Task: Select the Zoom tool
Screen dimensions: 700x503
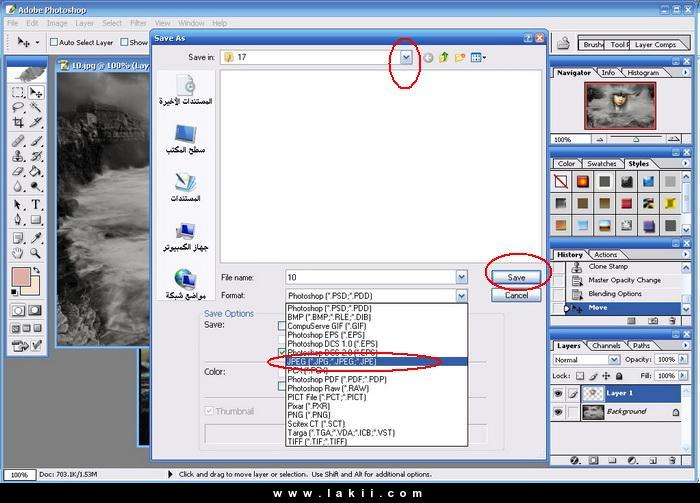Action: pyautogui.click(x=36, y=254)
